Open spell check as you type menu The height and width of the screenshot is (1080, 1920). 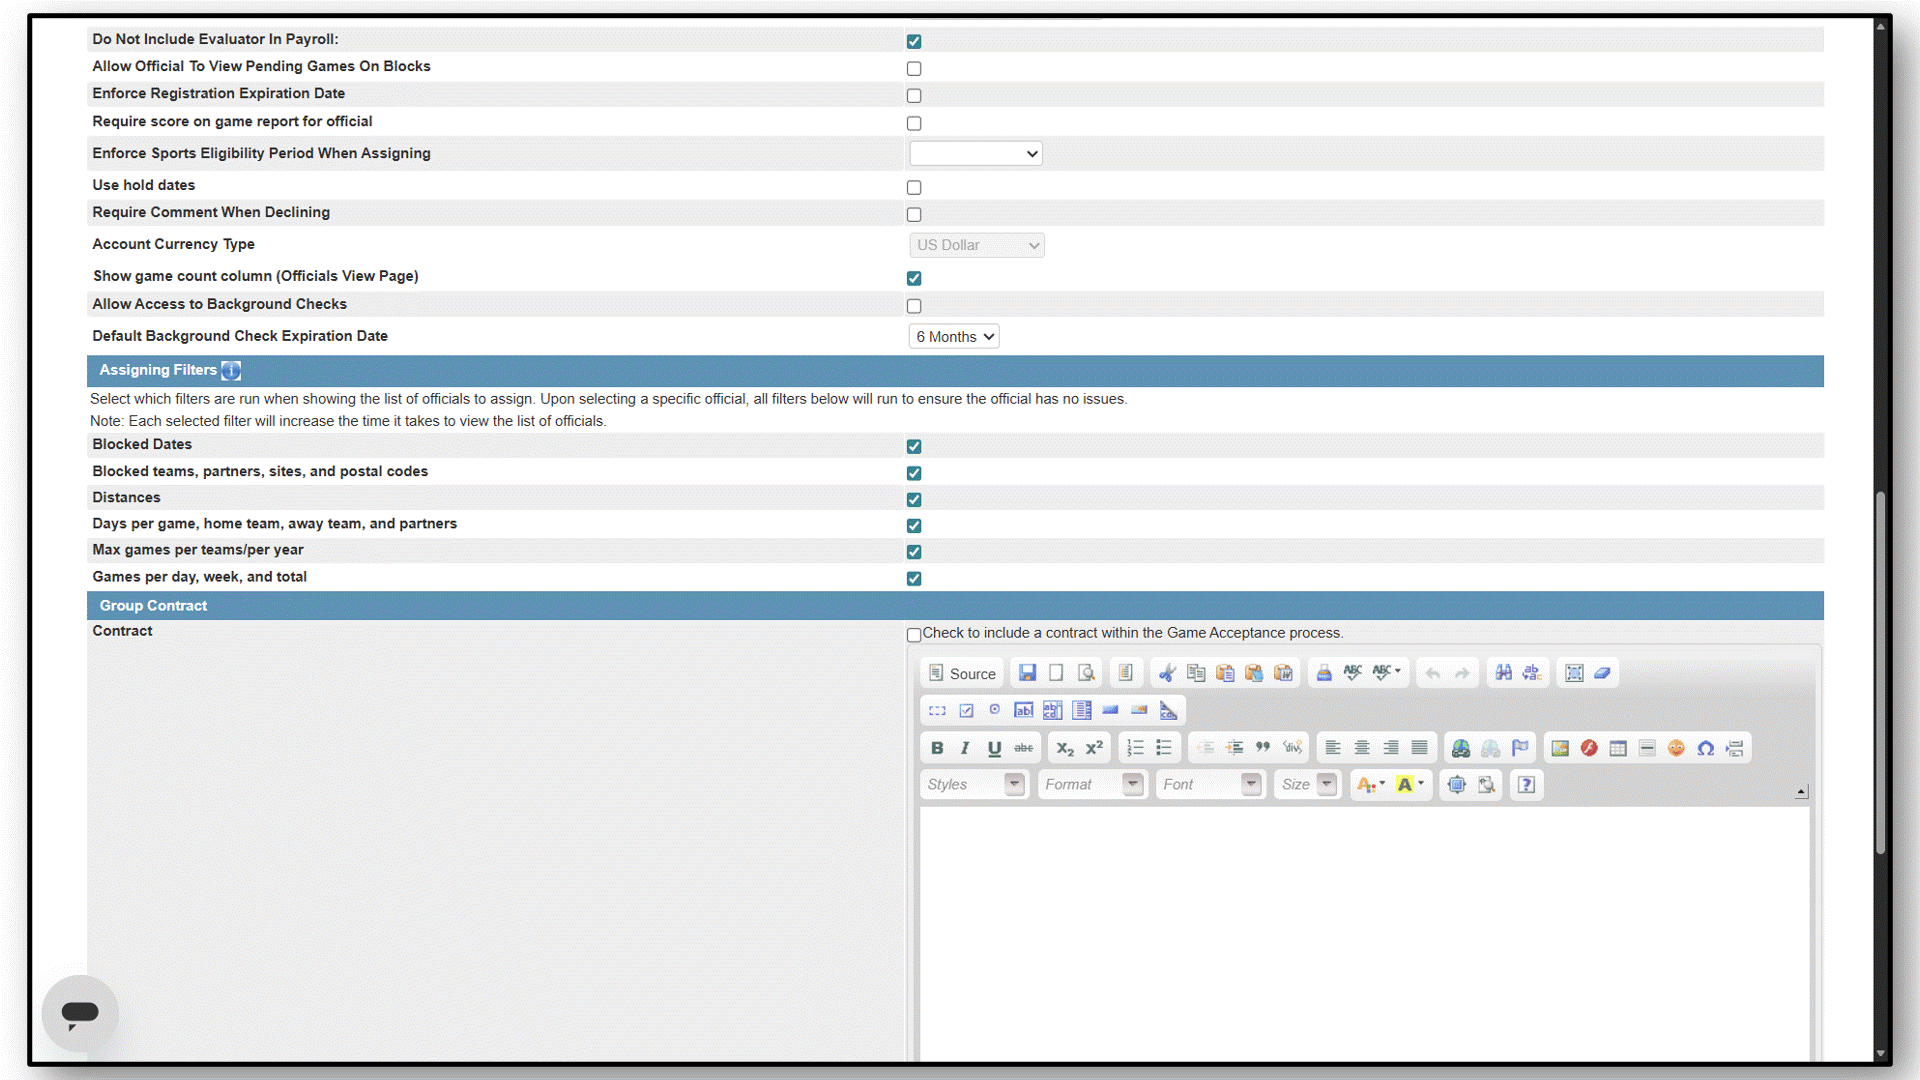pyautogui.click(x=1387, y=673)
